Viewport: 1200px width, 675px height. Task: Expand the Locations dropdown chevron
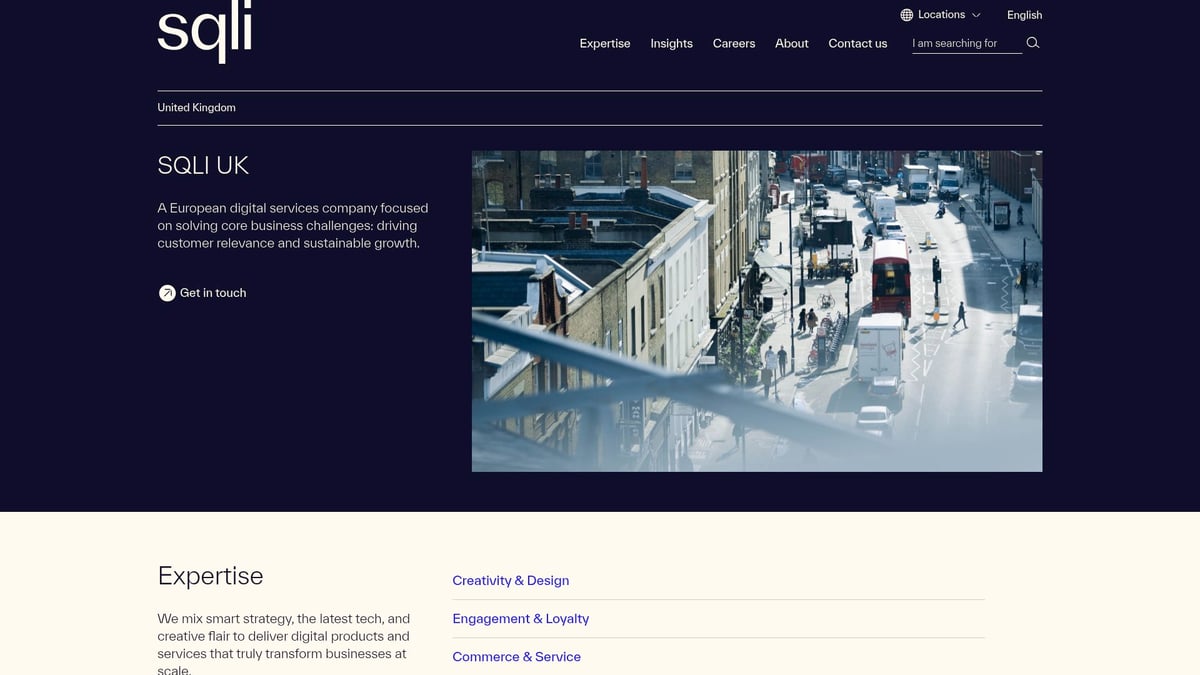(x=976, y=15)
